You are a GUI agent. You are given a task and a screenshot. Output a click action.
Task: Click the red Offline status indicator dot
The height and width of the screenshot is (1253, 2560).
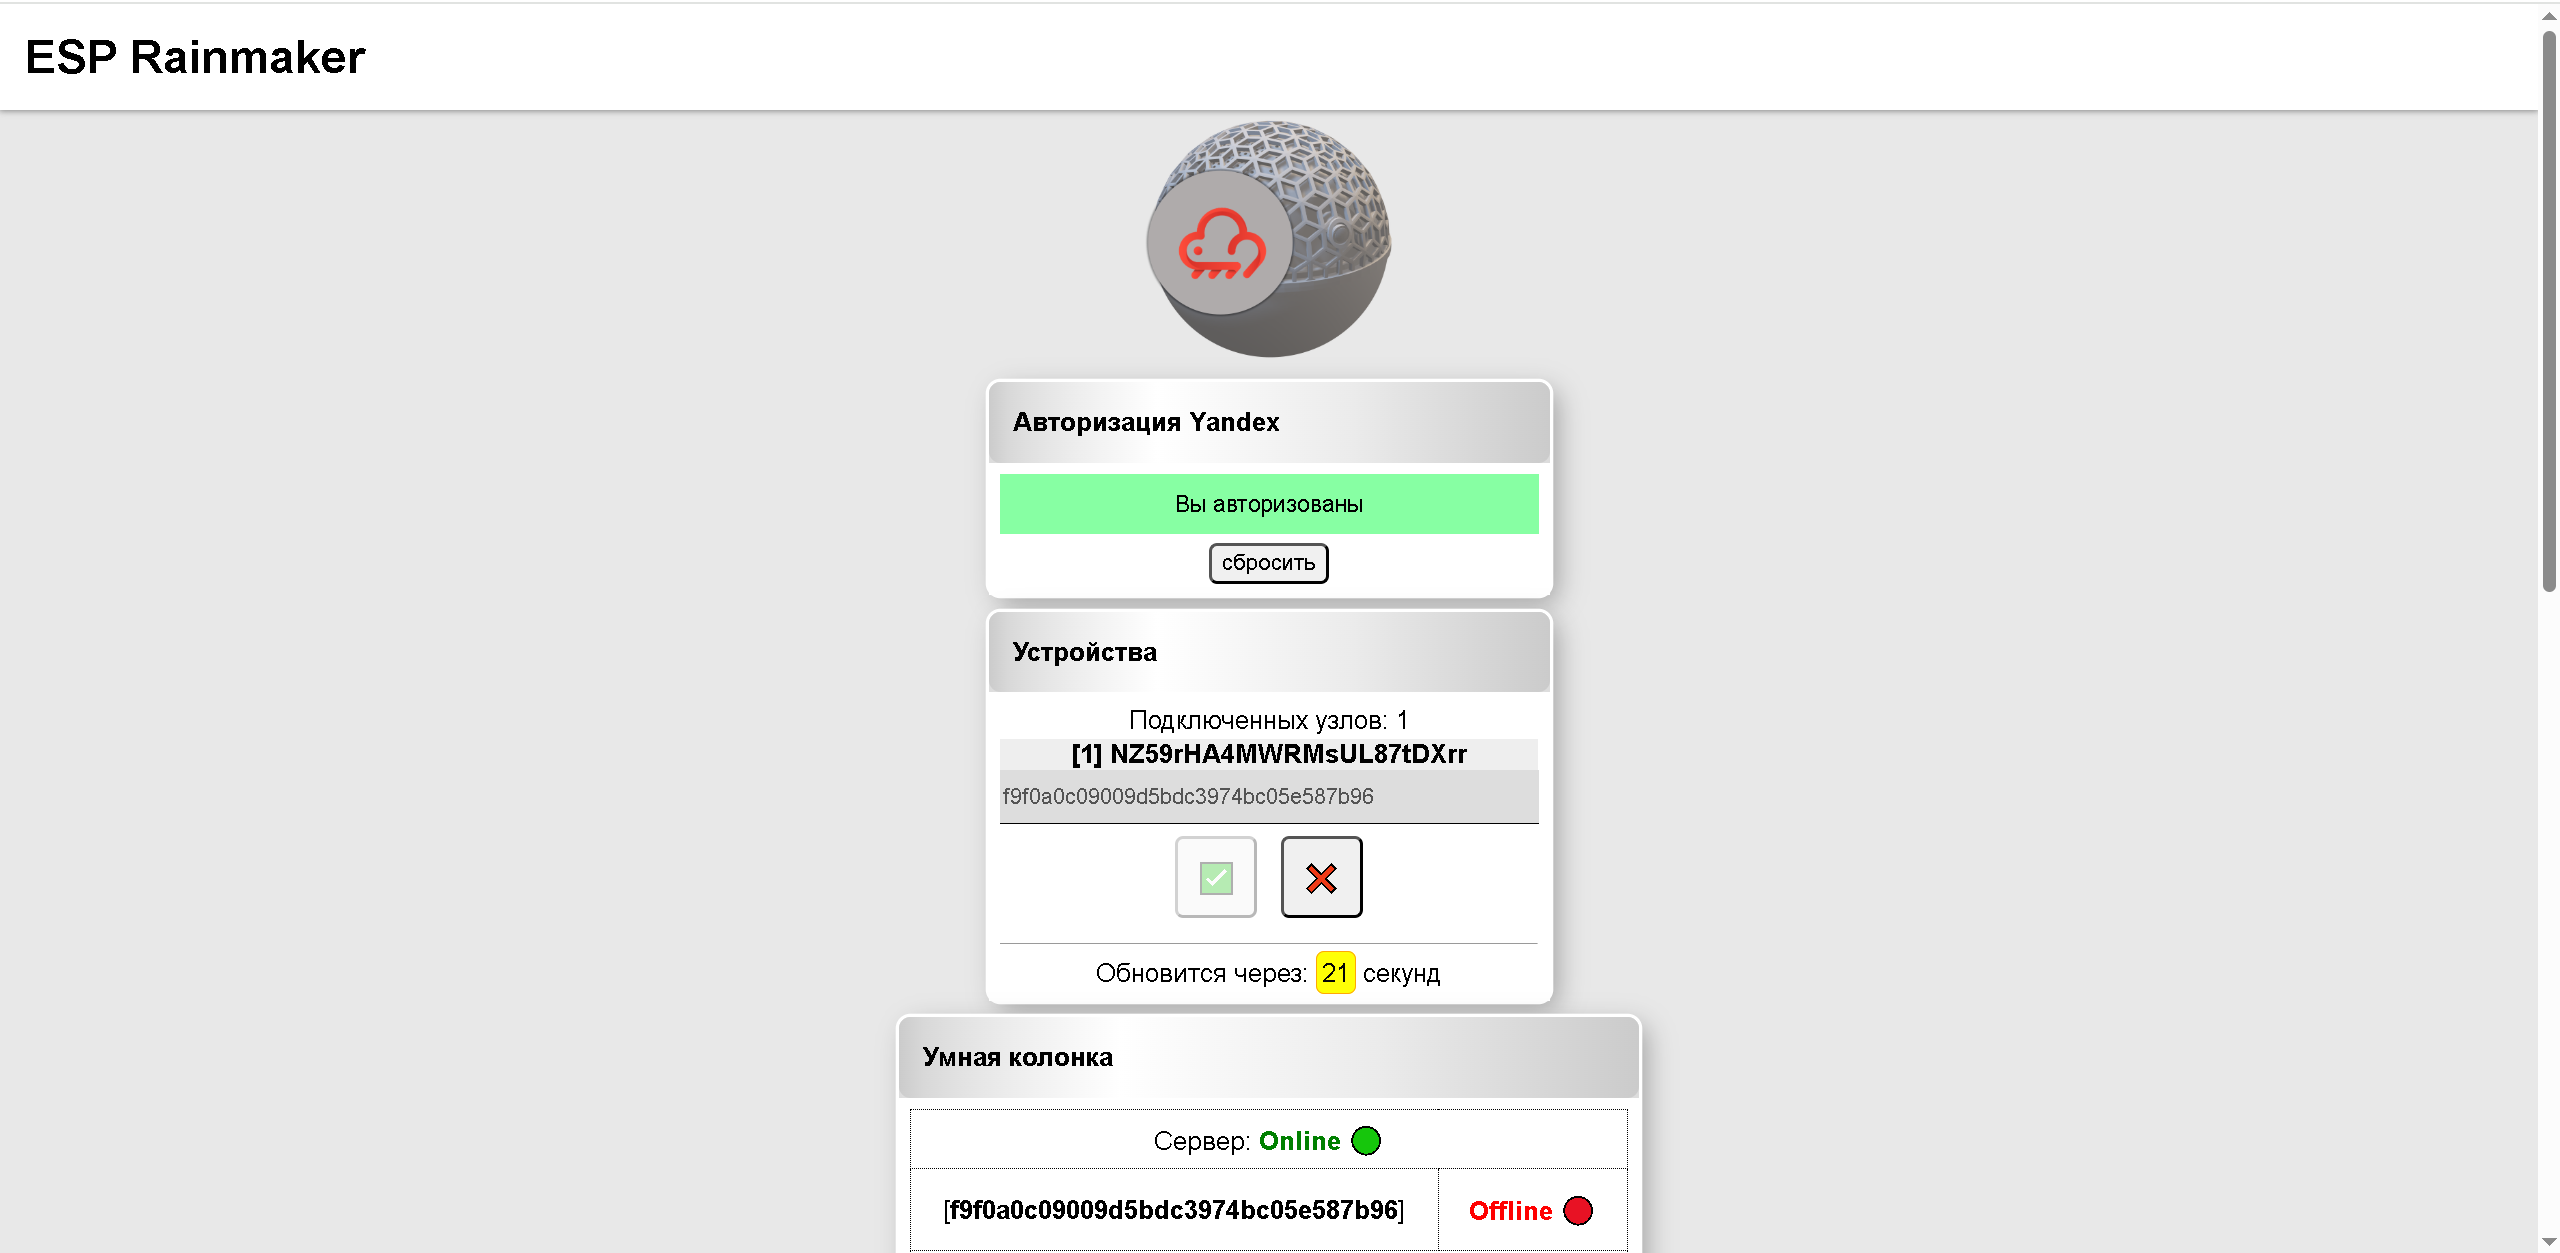[x=1578, y=1211]
